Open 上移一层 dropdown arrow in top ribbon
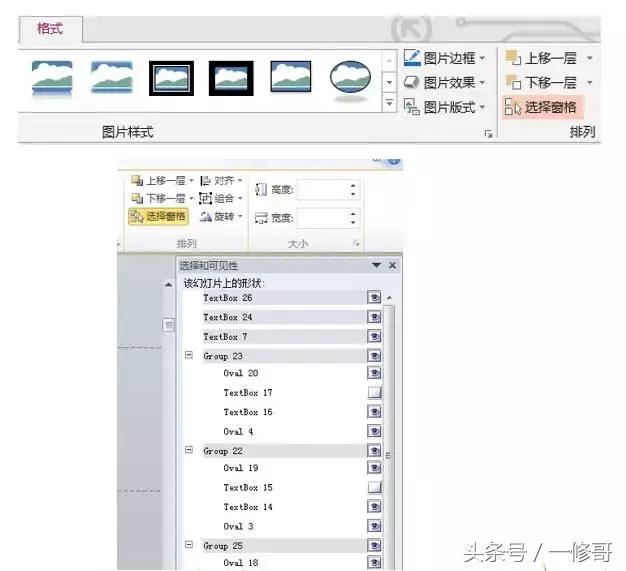 coord(589,58)
